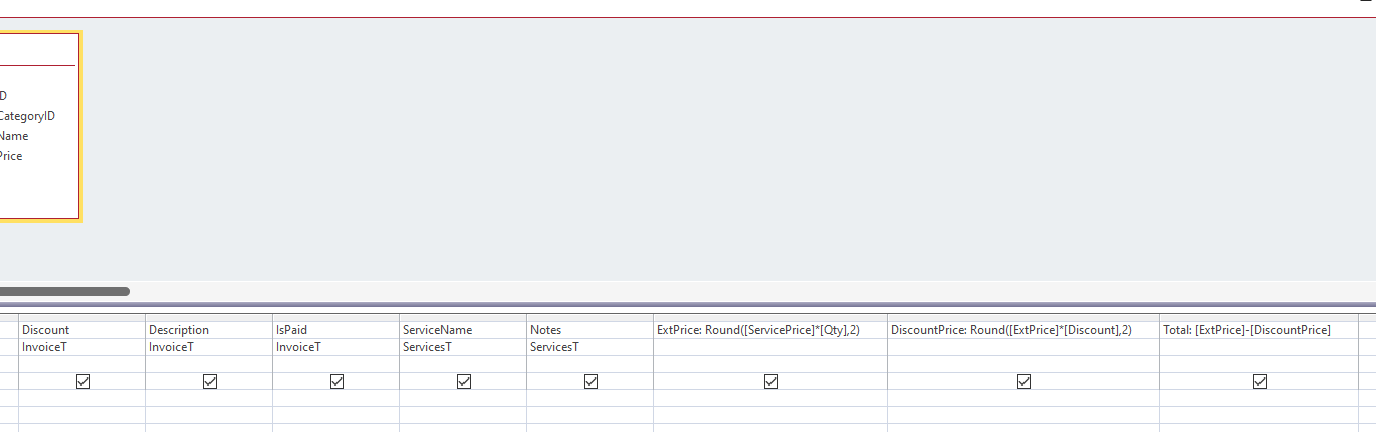Viewport: 1376px width, 432px height.
Task: Uncheck Show box under Notes column
Action: pyautogui.click(x=591, y=381)
